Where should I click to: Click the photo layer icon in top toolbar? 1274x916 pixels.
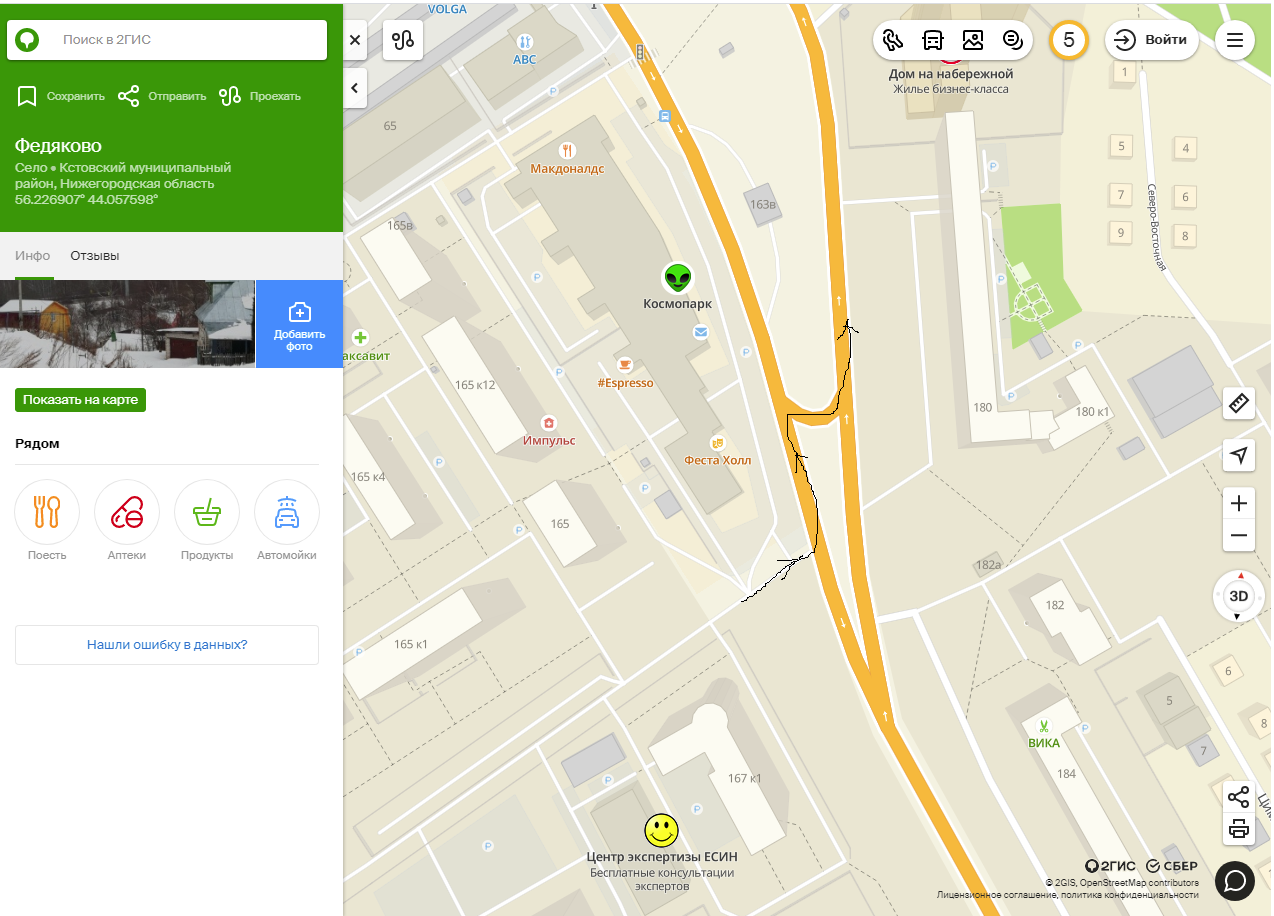[973, 40]
